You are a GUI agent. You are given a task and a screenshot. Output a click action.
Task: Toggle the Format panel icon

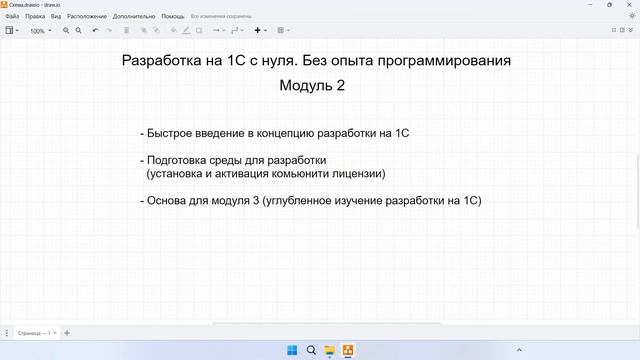coord(622,30)
